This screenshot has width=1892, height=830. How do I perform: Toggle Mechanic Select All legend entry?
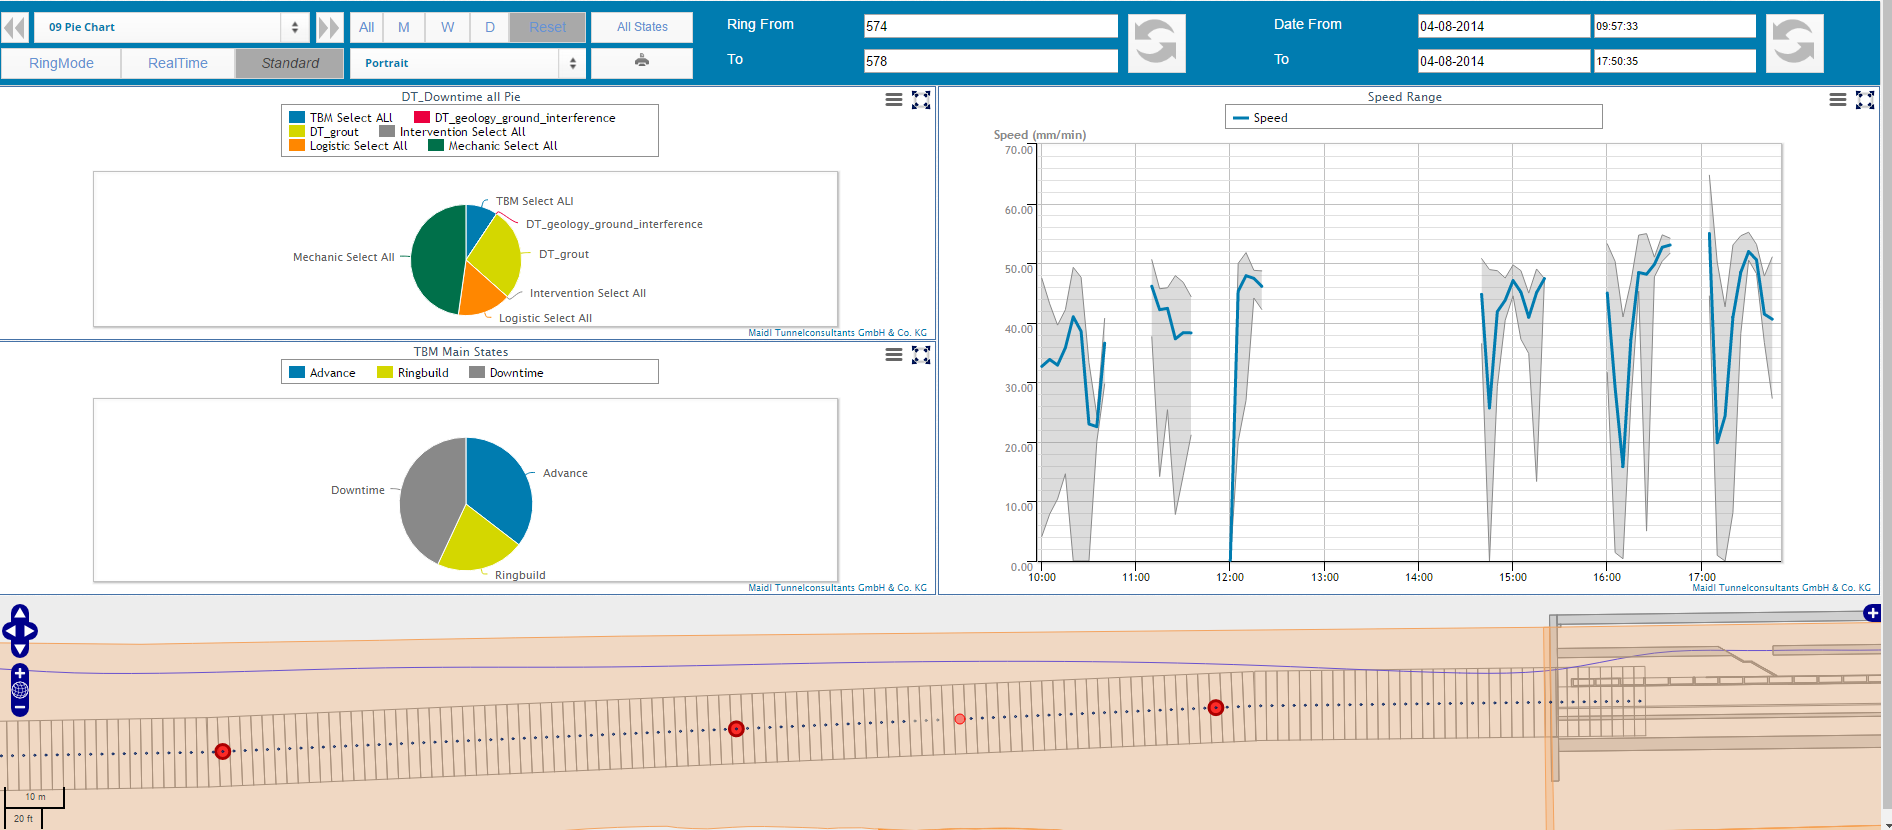click(x=493, y=146)
